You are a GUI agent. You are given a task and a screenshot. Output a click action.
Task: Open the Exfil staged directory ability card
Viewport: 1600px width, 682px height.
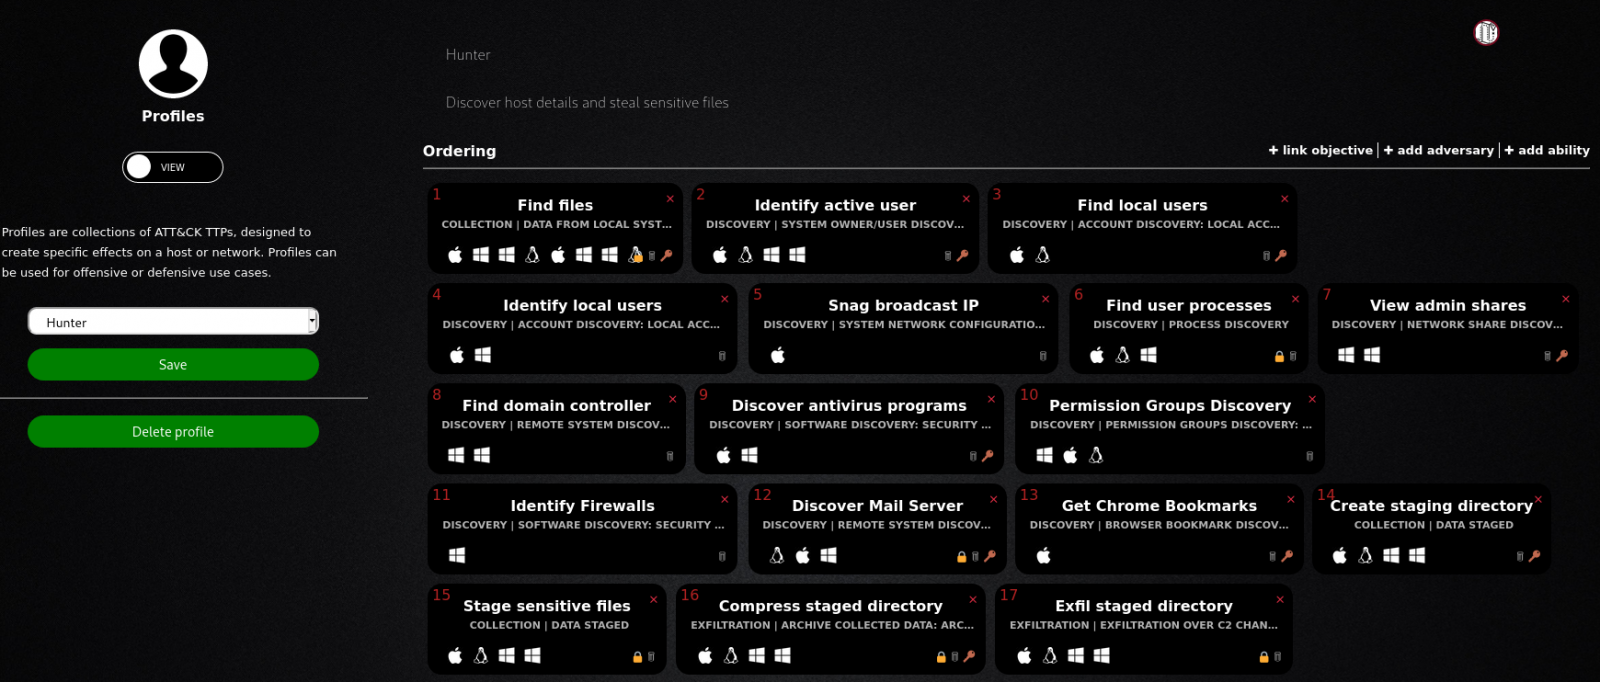coord(1143,606)
